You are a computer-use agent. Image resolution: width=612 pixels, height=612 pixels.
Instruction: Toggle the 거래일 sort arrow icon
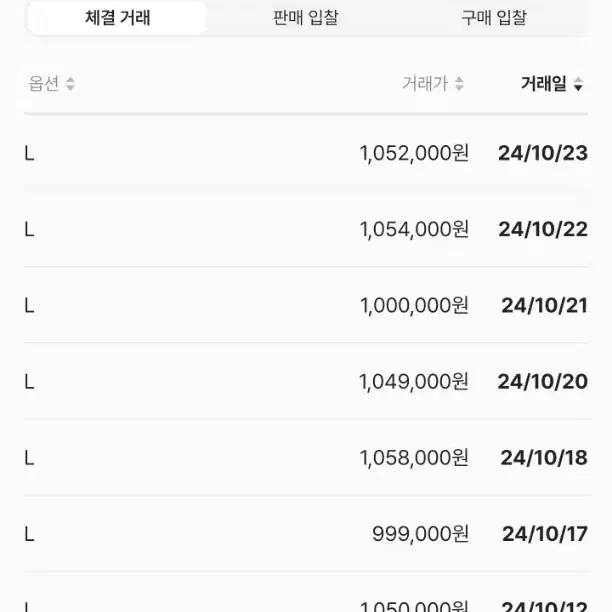click(578, 84)
